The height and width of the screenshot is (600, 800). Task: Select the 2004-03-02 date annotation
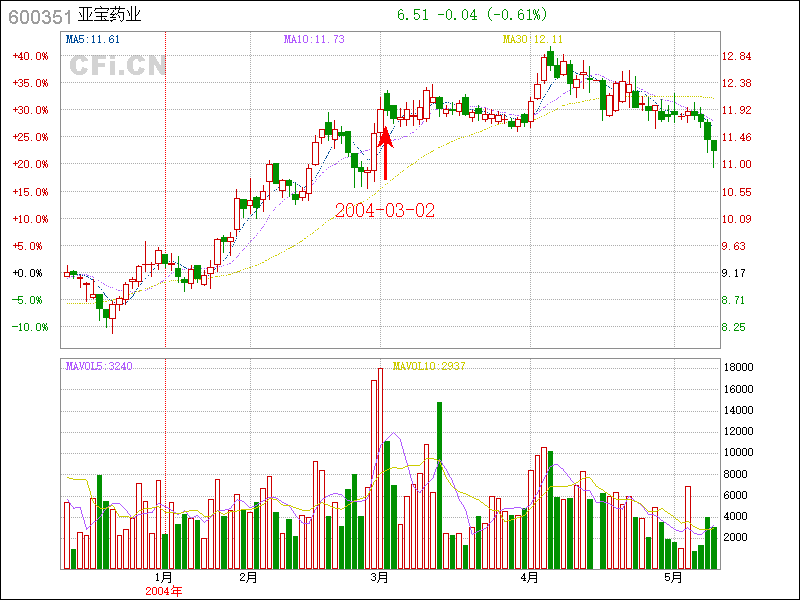(385, 211)
